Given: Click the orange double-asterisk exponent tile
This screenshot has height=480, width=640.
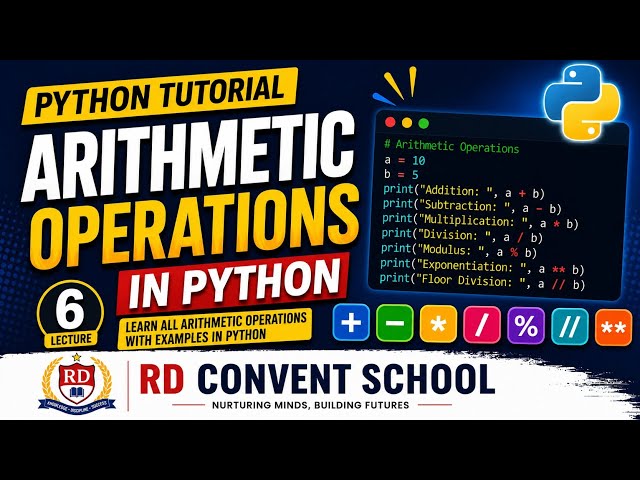Looking at the screenshot, I should 614,328.
